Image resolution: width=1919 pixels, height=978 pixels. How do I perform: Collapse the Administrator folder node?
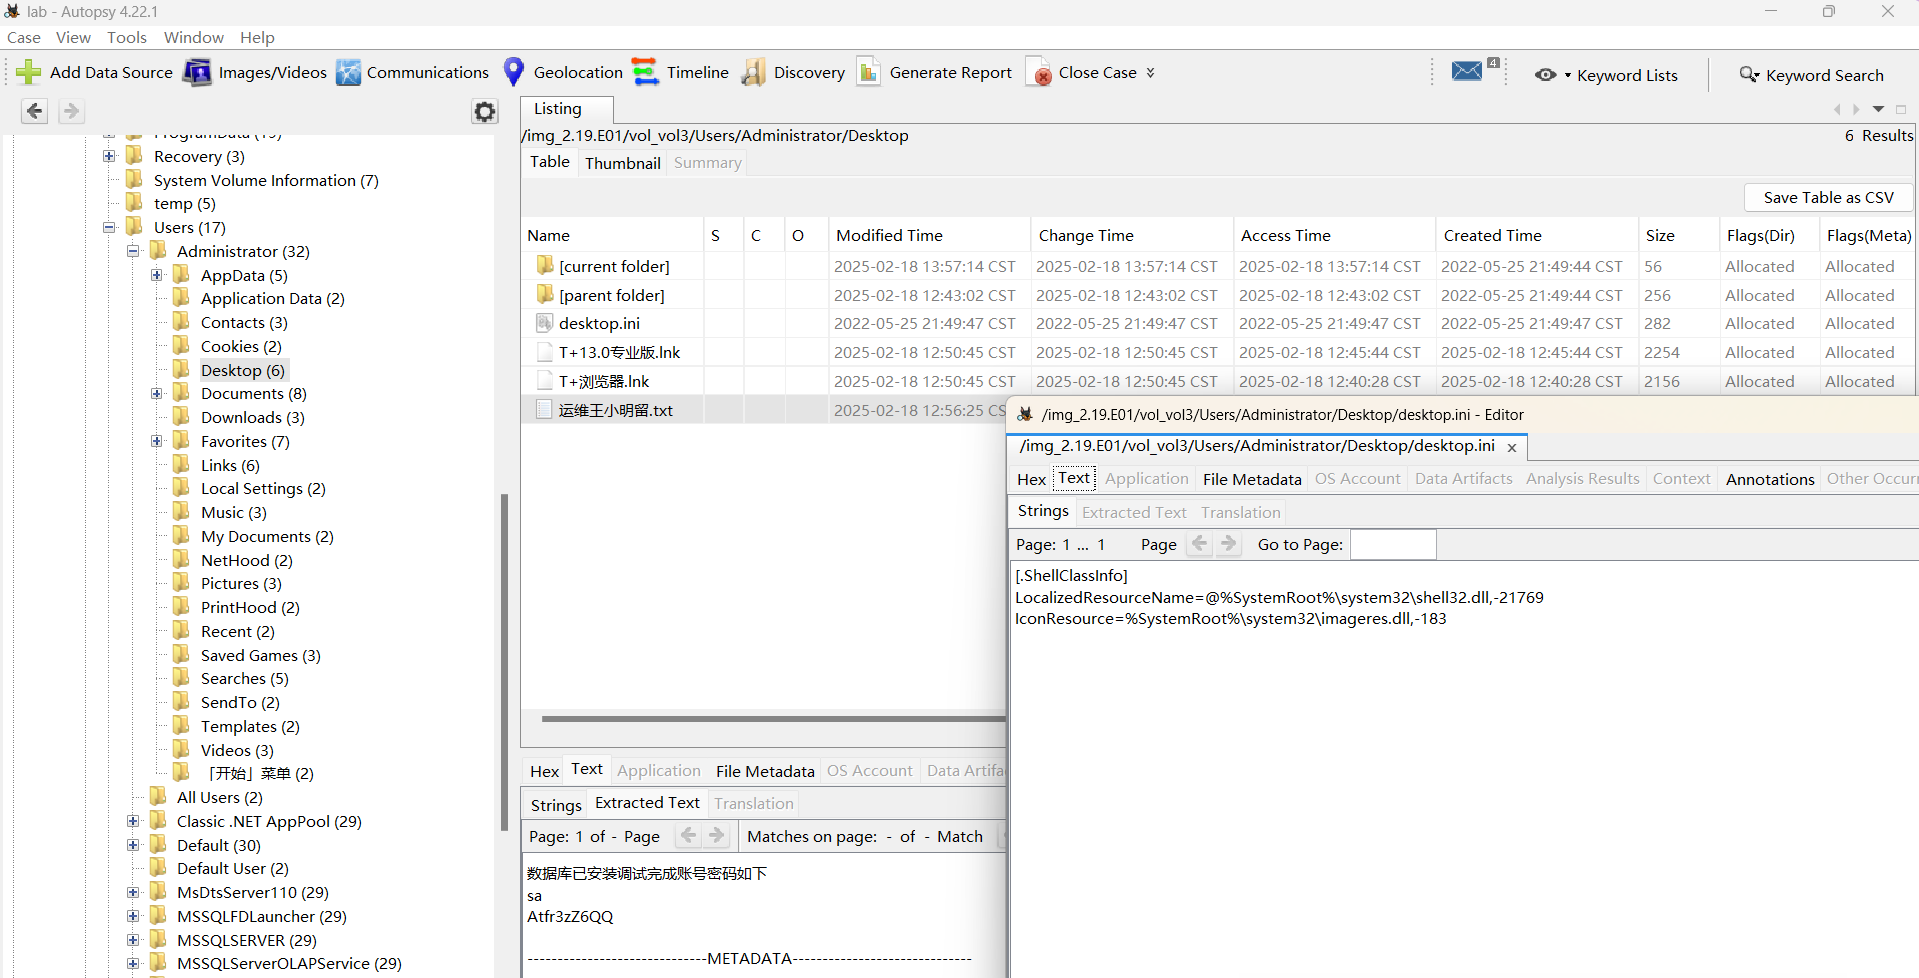pyautogui.click(x=133, y=251)
